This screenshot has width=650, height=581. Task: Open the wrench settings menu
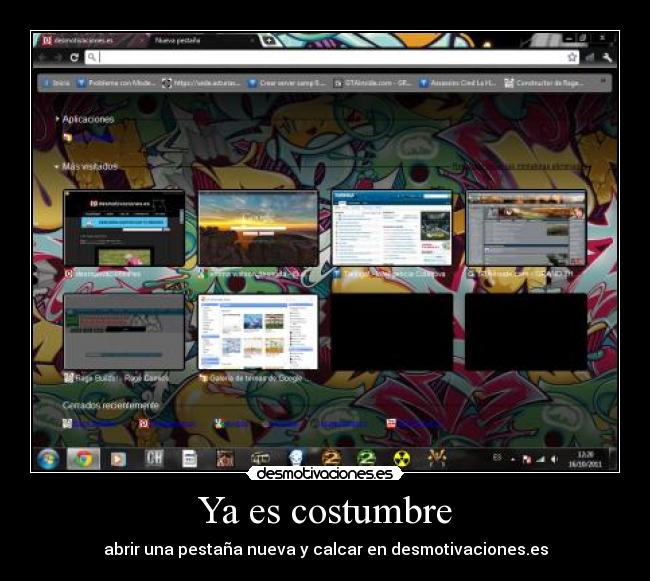[x=607, y=57]
